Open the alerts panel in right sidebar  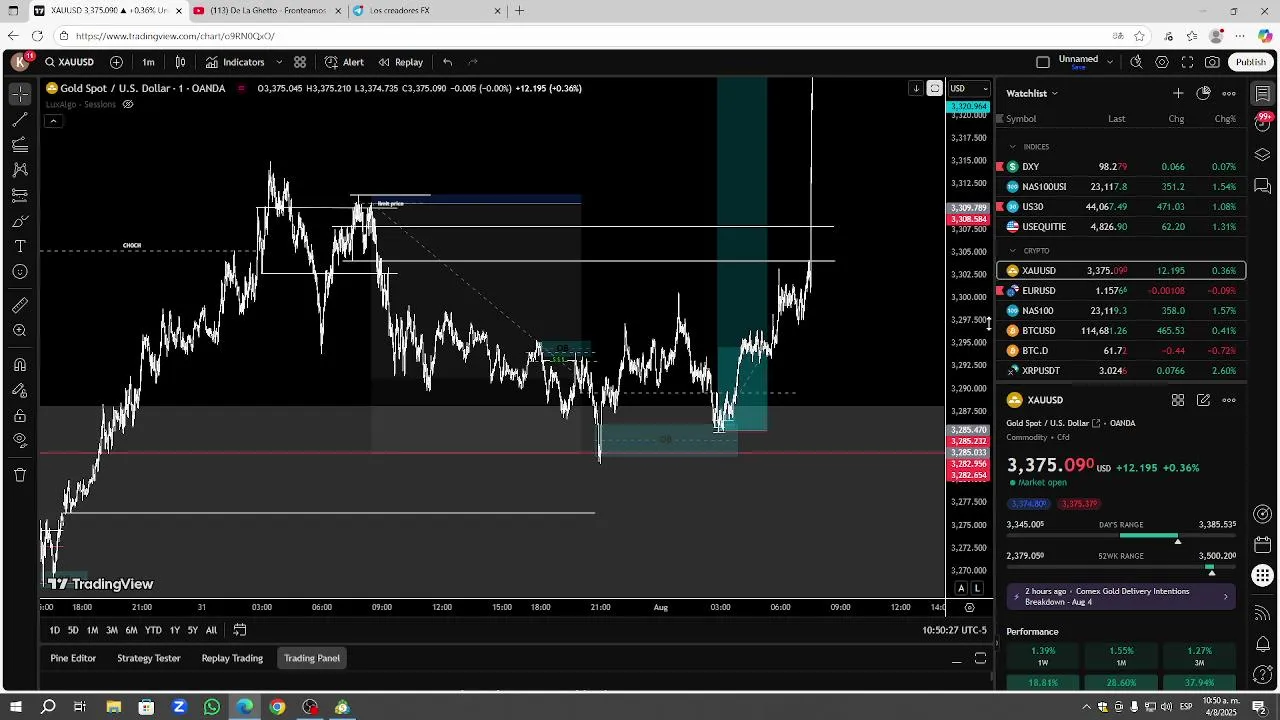click(1263, 123)
